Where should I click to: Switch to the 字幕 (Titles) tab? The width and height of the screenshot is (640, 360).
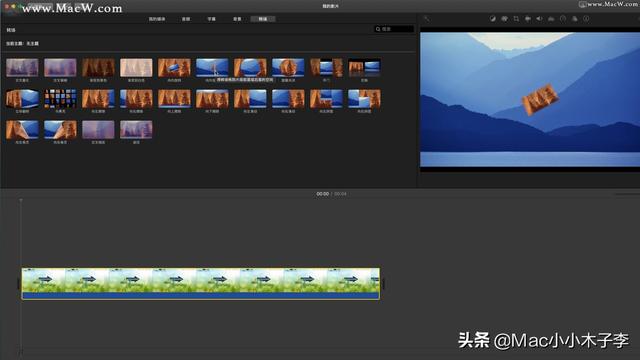[x=211, y=19]
